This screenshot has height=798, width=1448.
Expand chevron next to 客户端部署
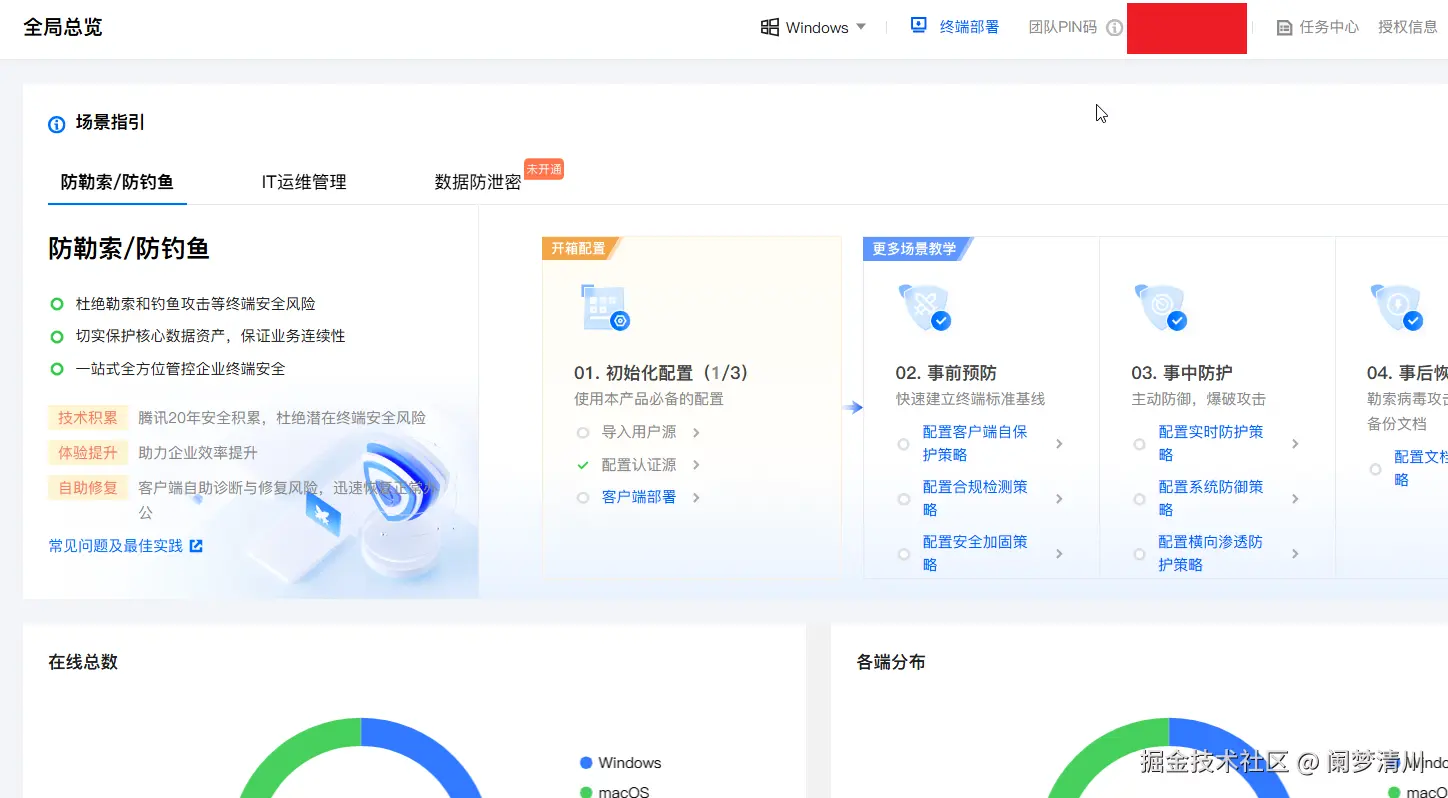696,497
